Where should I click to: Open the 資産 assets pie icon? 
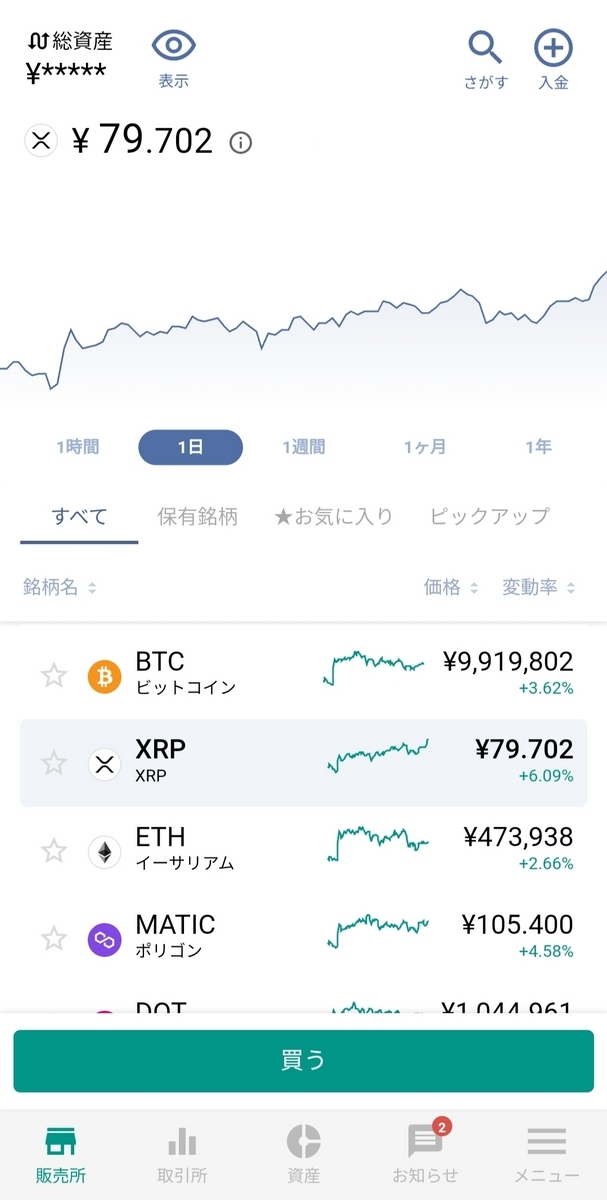(303, 1141)
